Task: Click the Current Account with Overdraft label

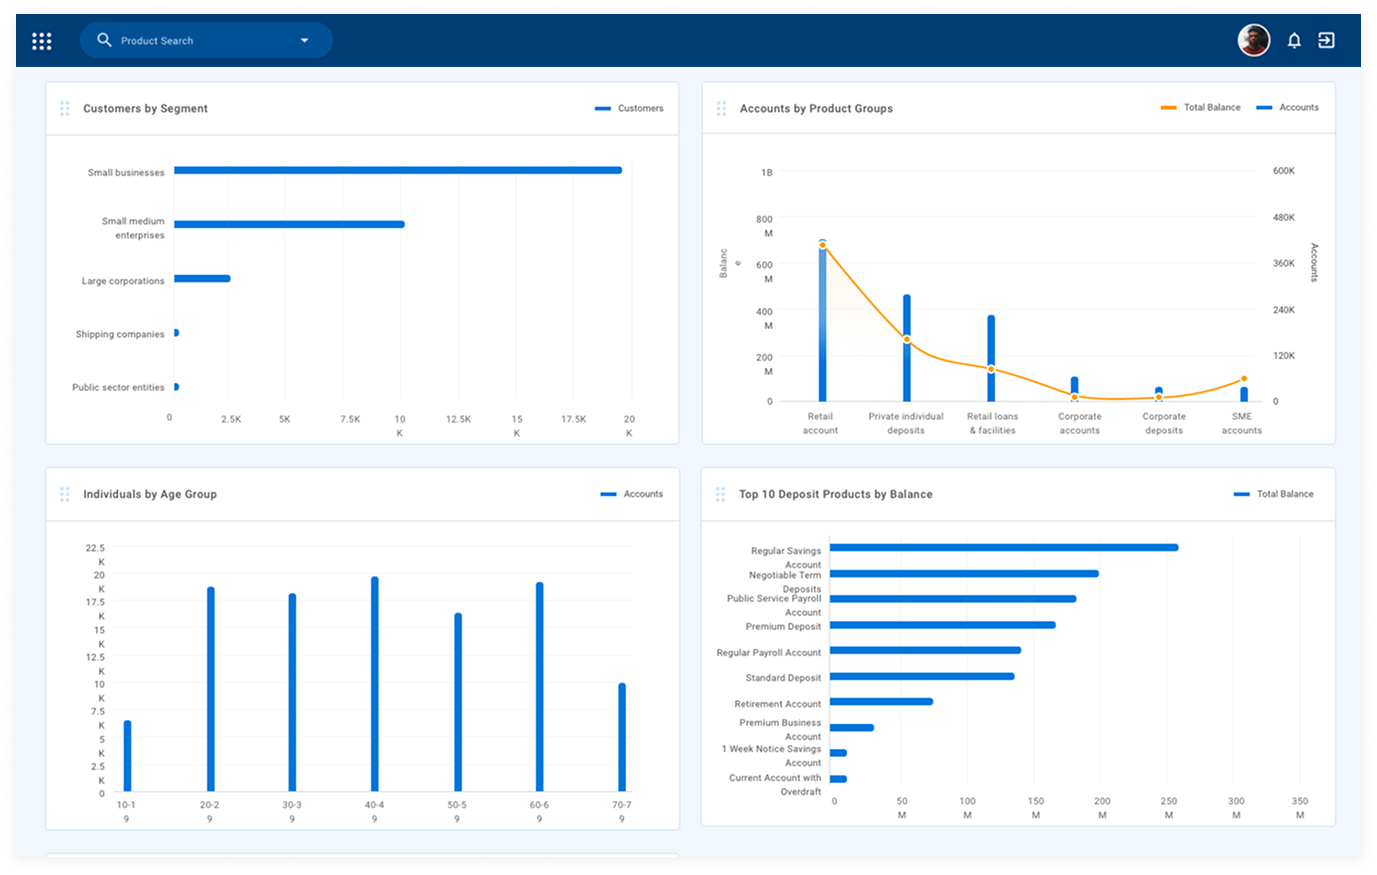Action: pyautogui.click(x=775, y=784)
